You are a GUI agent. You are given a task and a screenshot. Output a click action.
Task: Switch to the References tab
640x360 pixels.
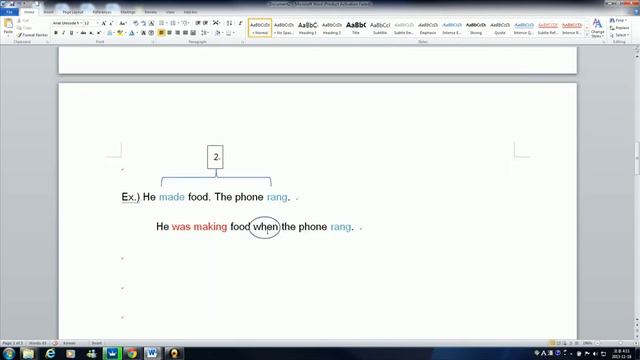coord(102,12)
